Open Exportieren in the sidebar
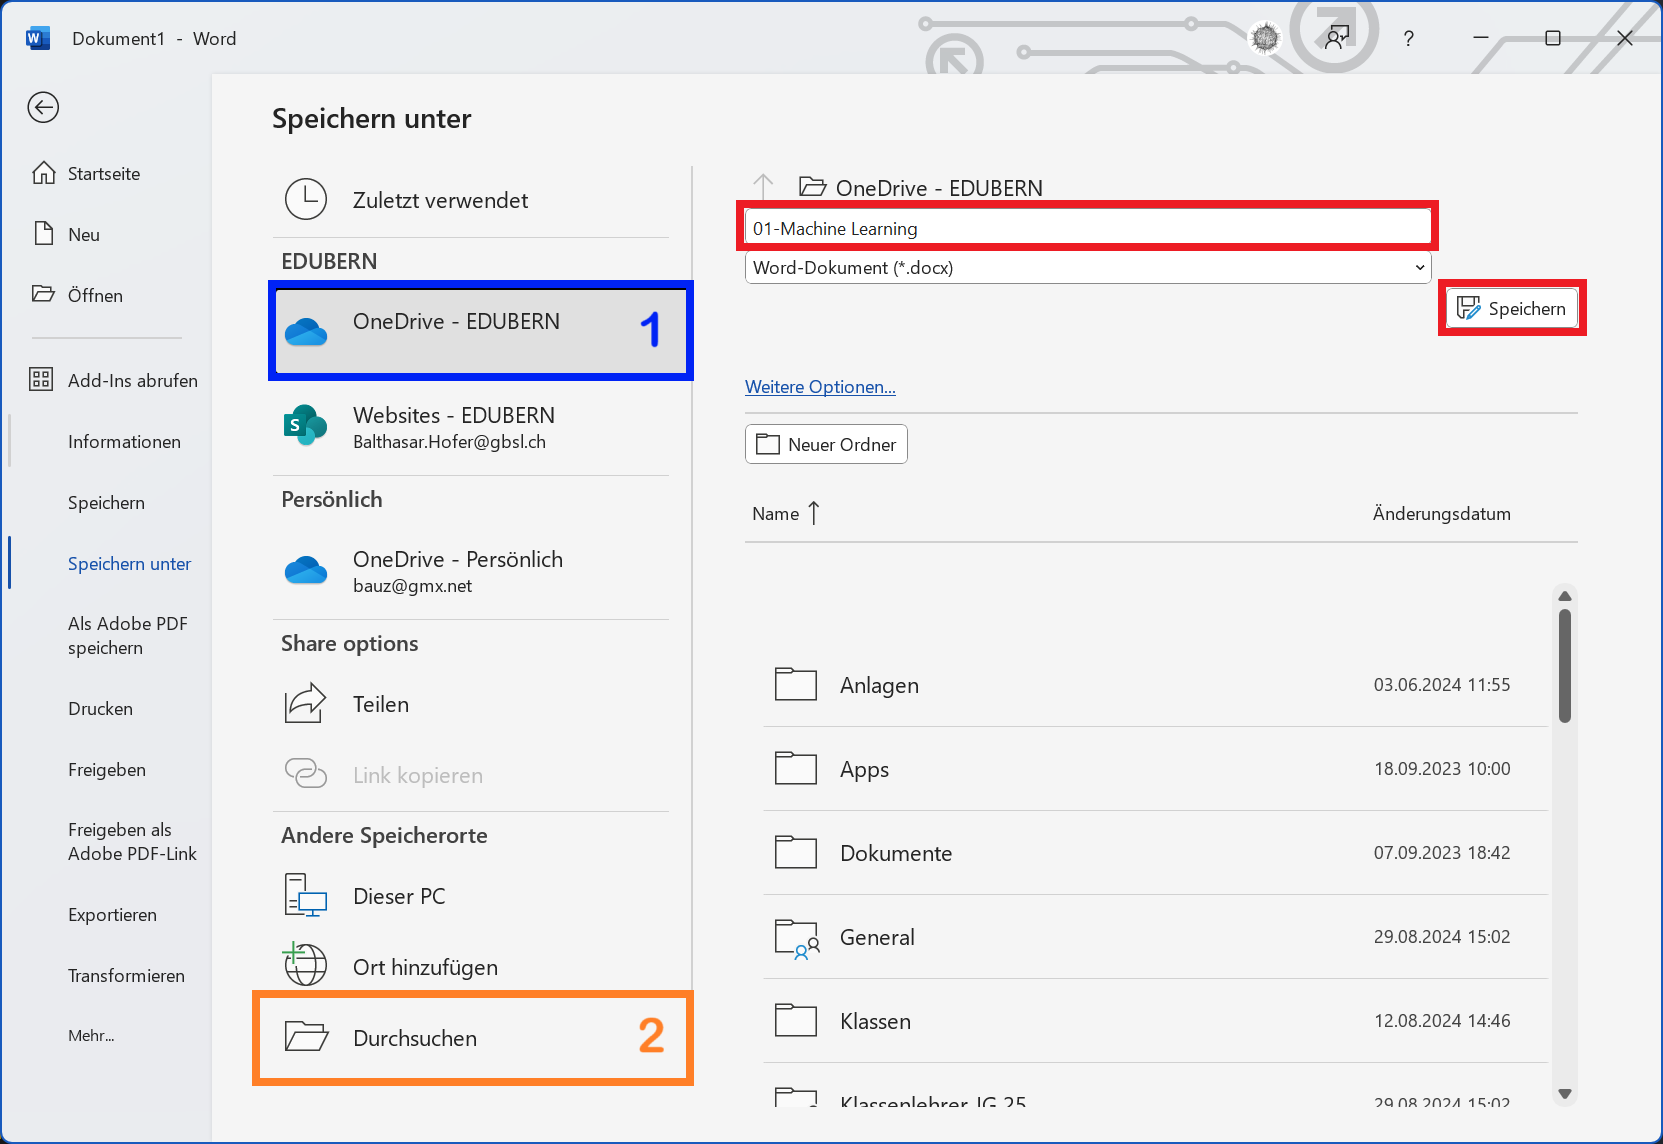Screen dimensions: 1663x1144 pos(112,914)
